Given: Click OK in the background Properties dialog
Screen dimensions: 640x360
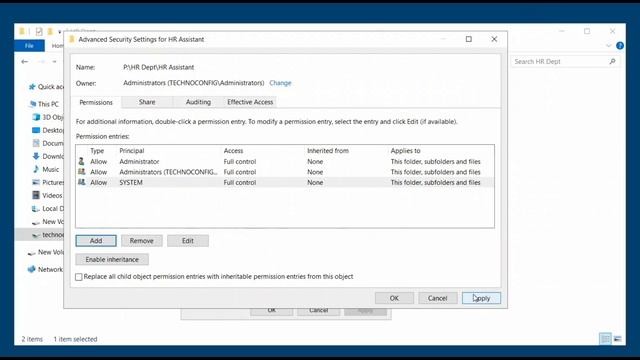Looking at the screenshot, I should coord(271,311).
